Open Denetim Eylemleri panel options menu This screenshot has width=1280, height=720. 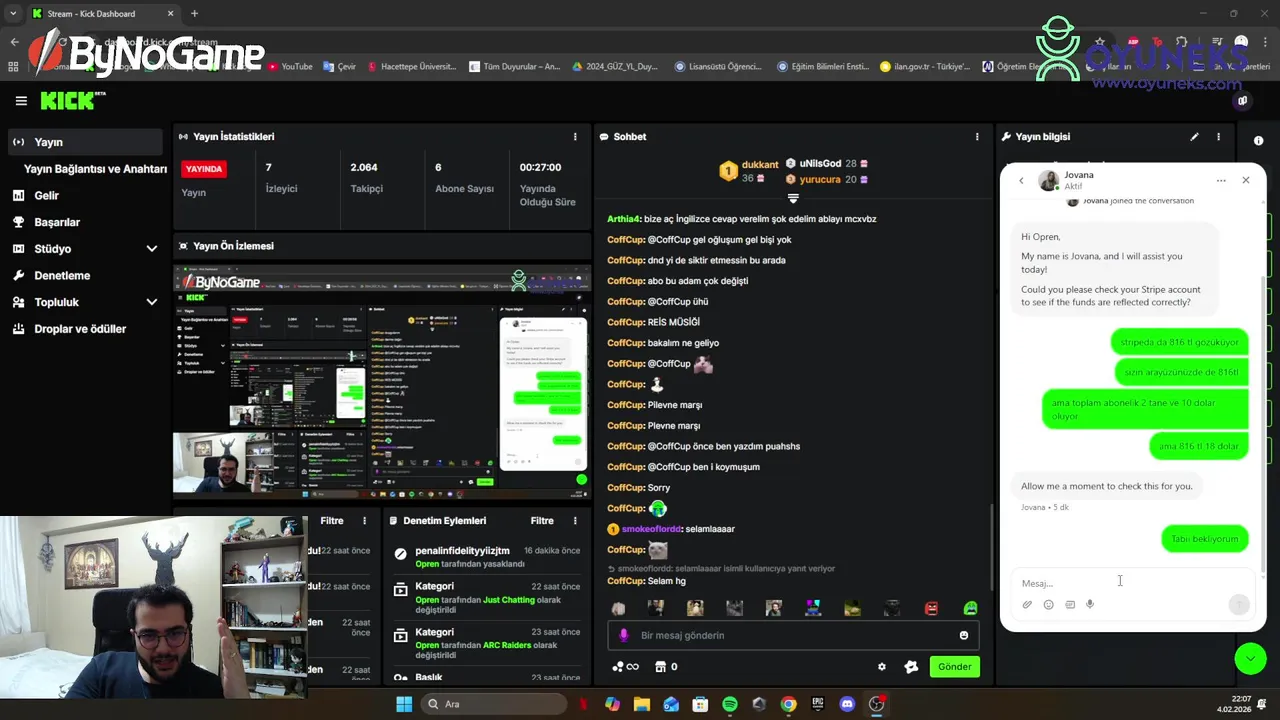click(575, 521)
